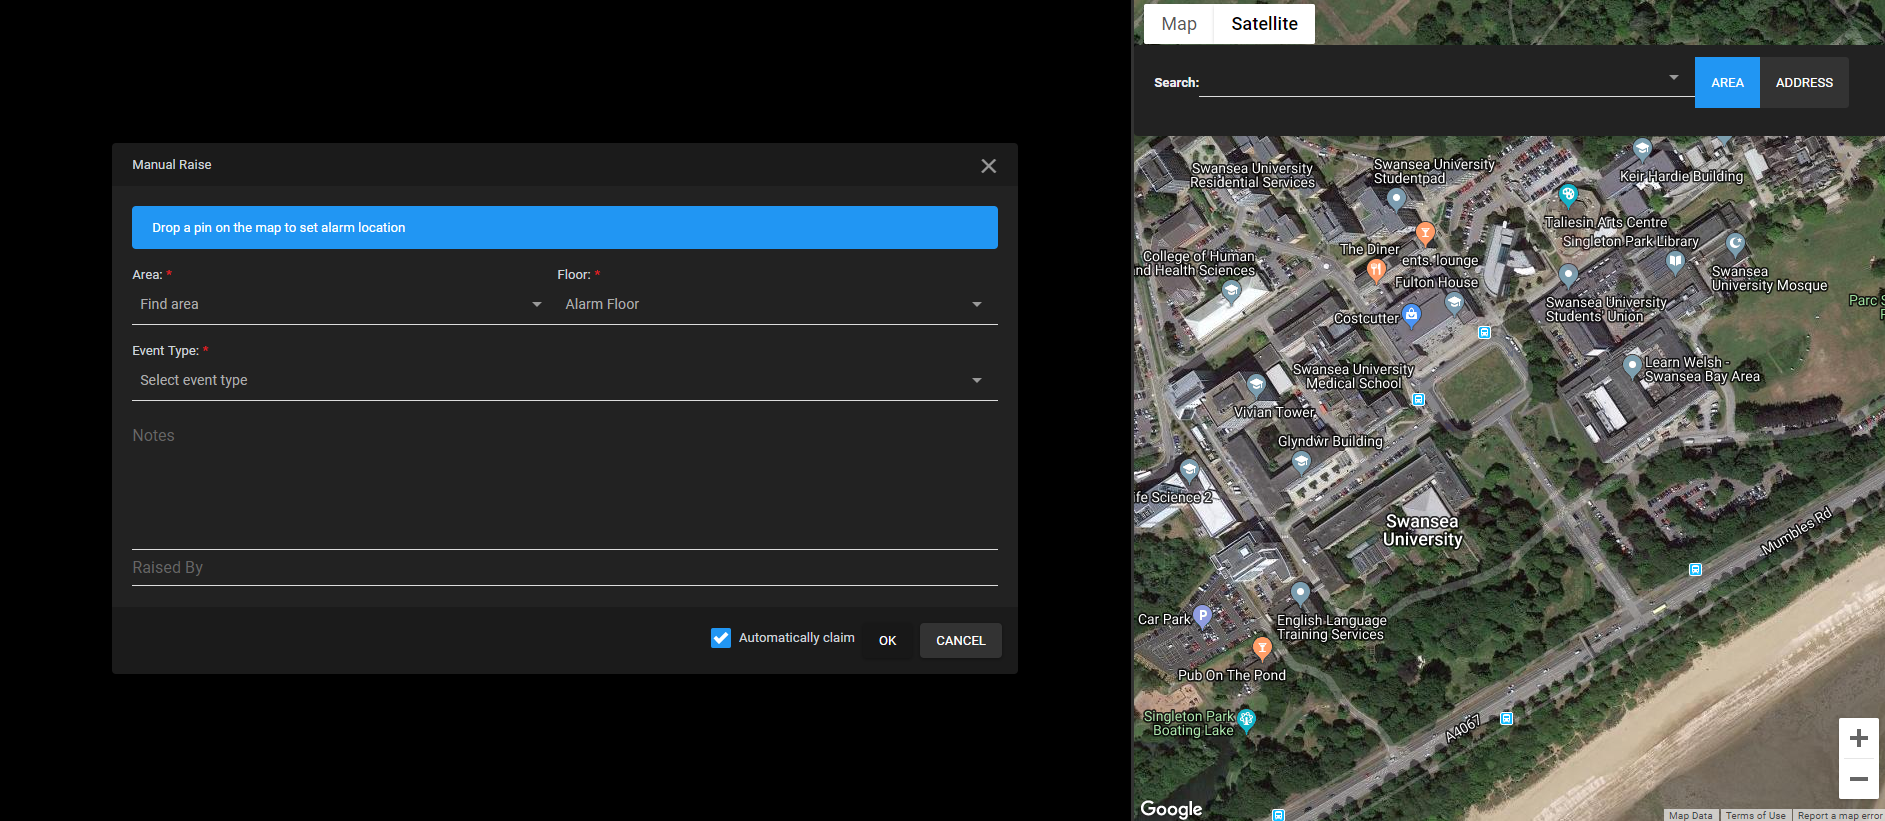The height and width of the screenshot is (821, 1885).
Task: Select the ADDRESS search mode button
Action: coord(1804,83)
